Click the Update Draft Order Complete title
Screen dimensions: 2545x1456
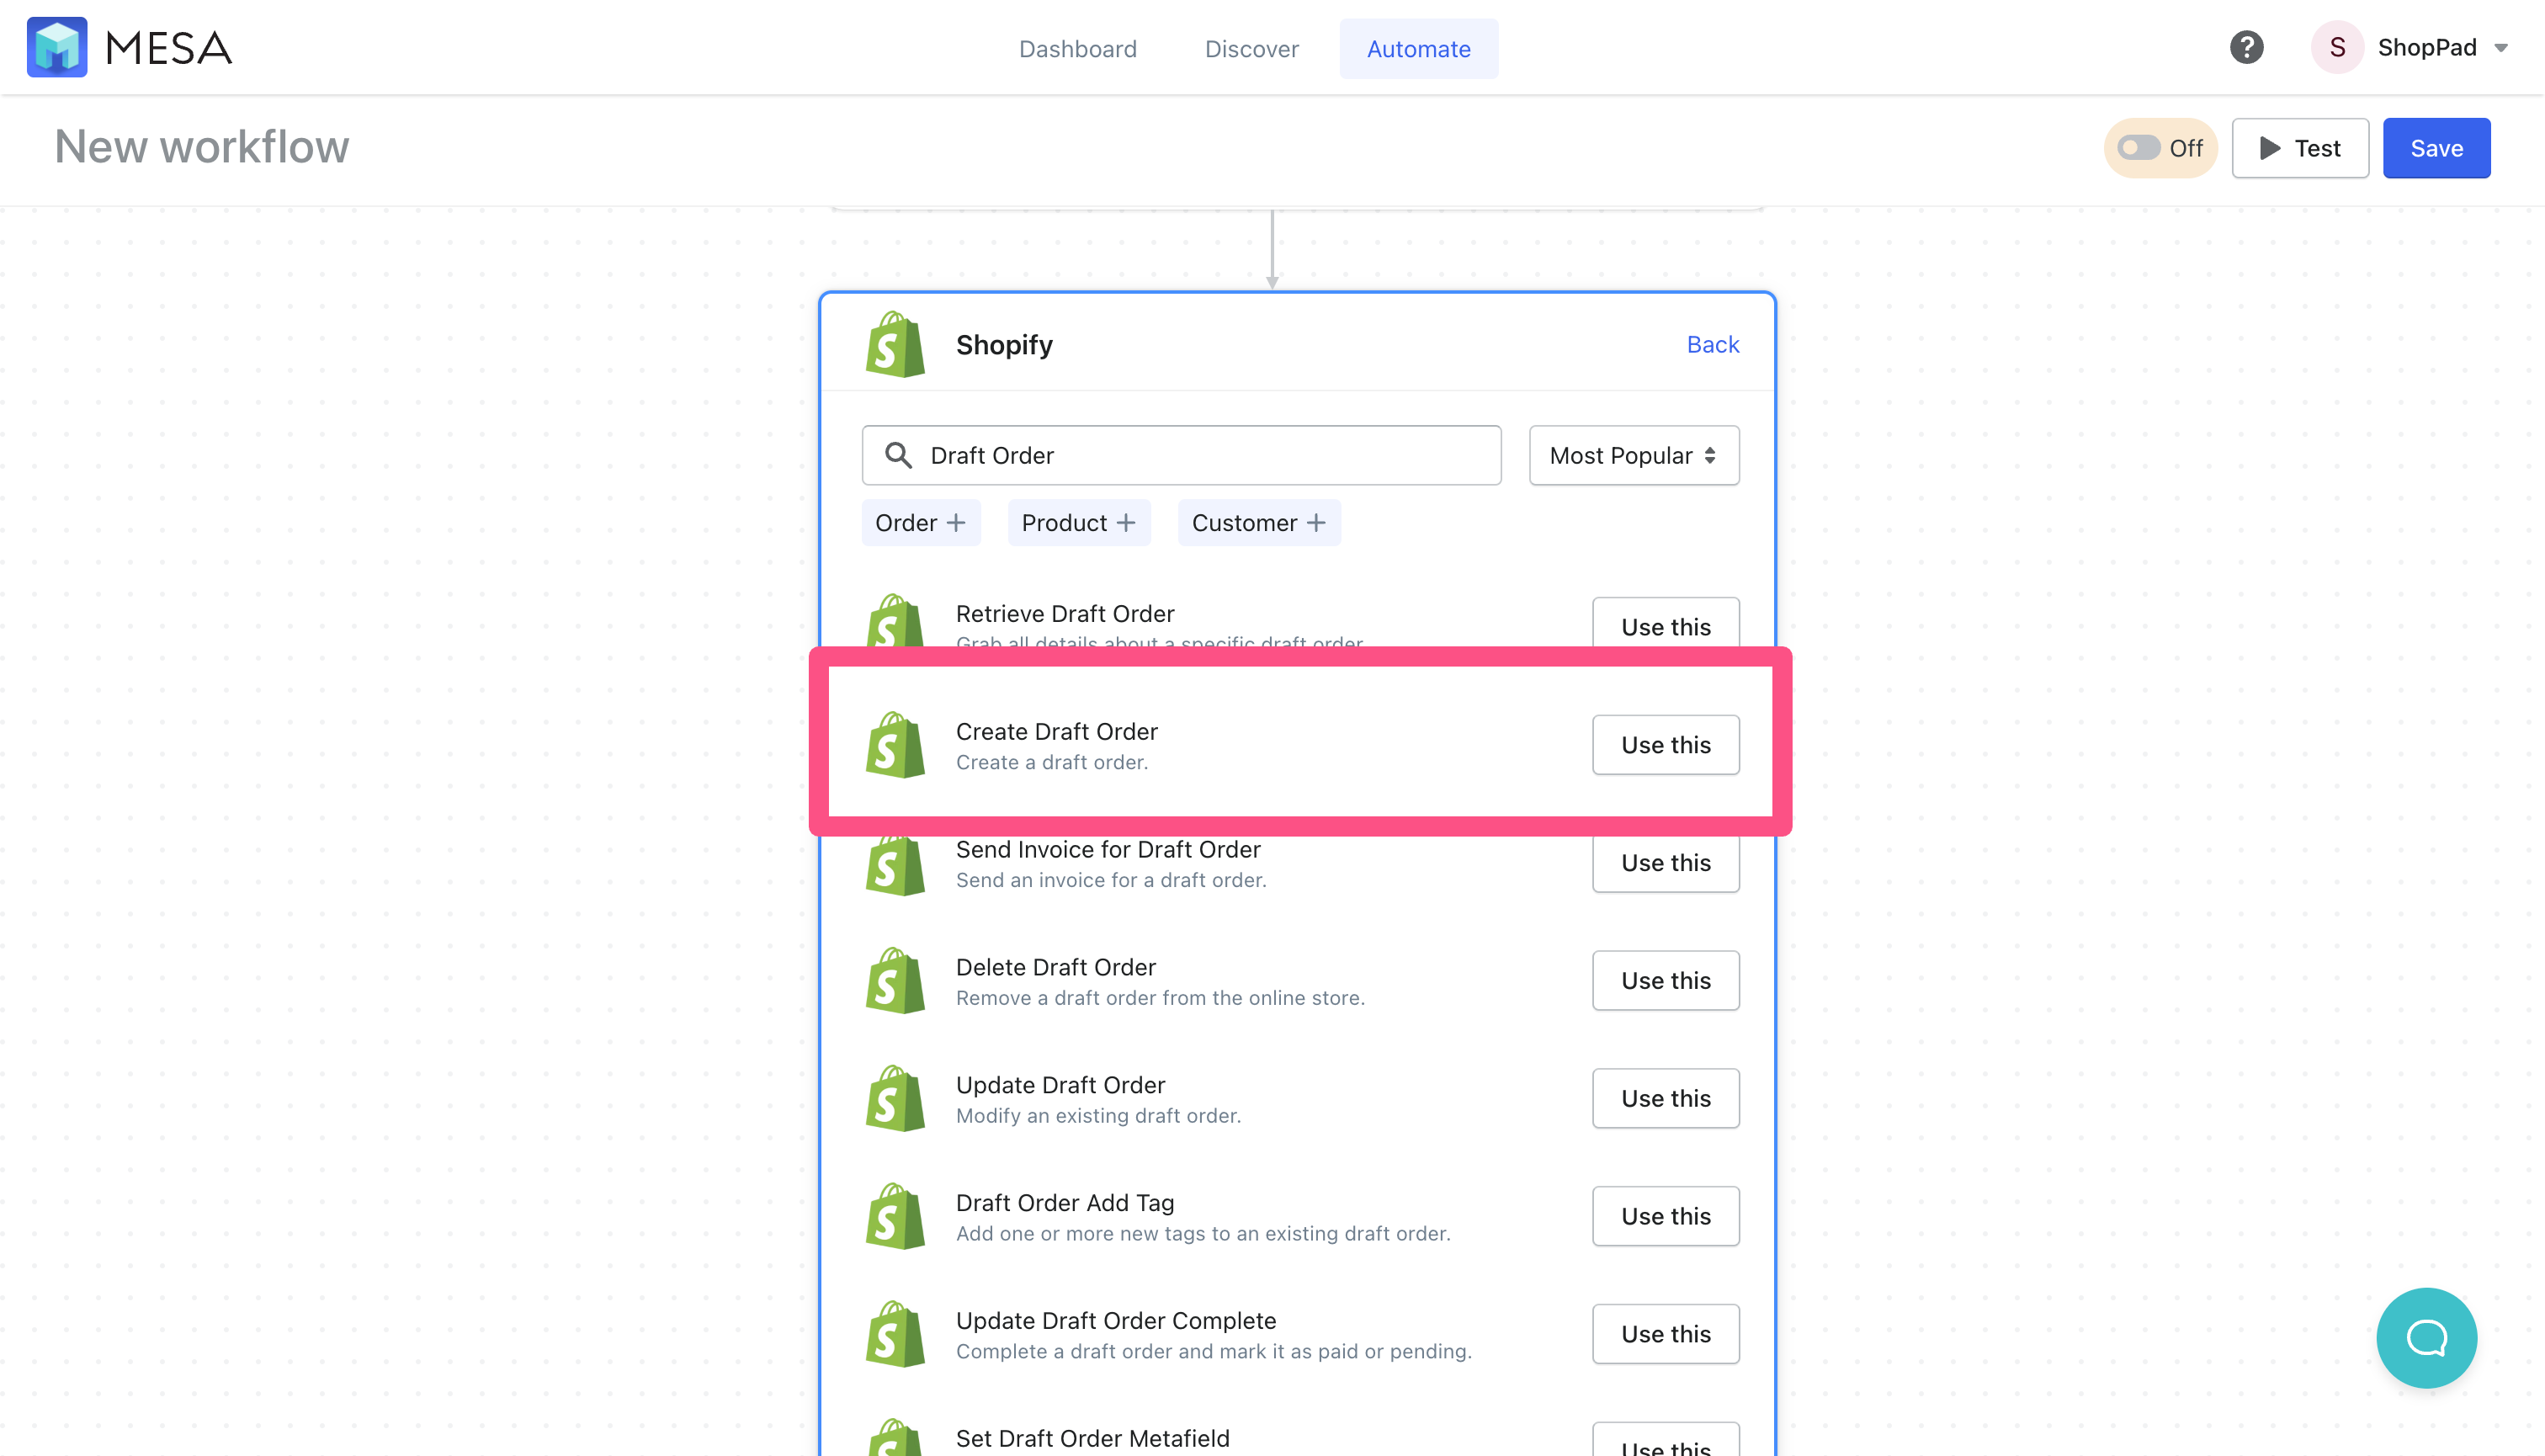point(1115,1321)
